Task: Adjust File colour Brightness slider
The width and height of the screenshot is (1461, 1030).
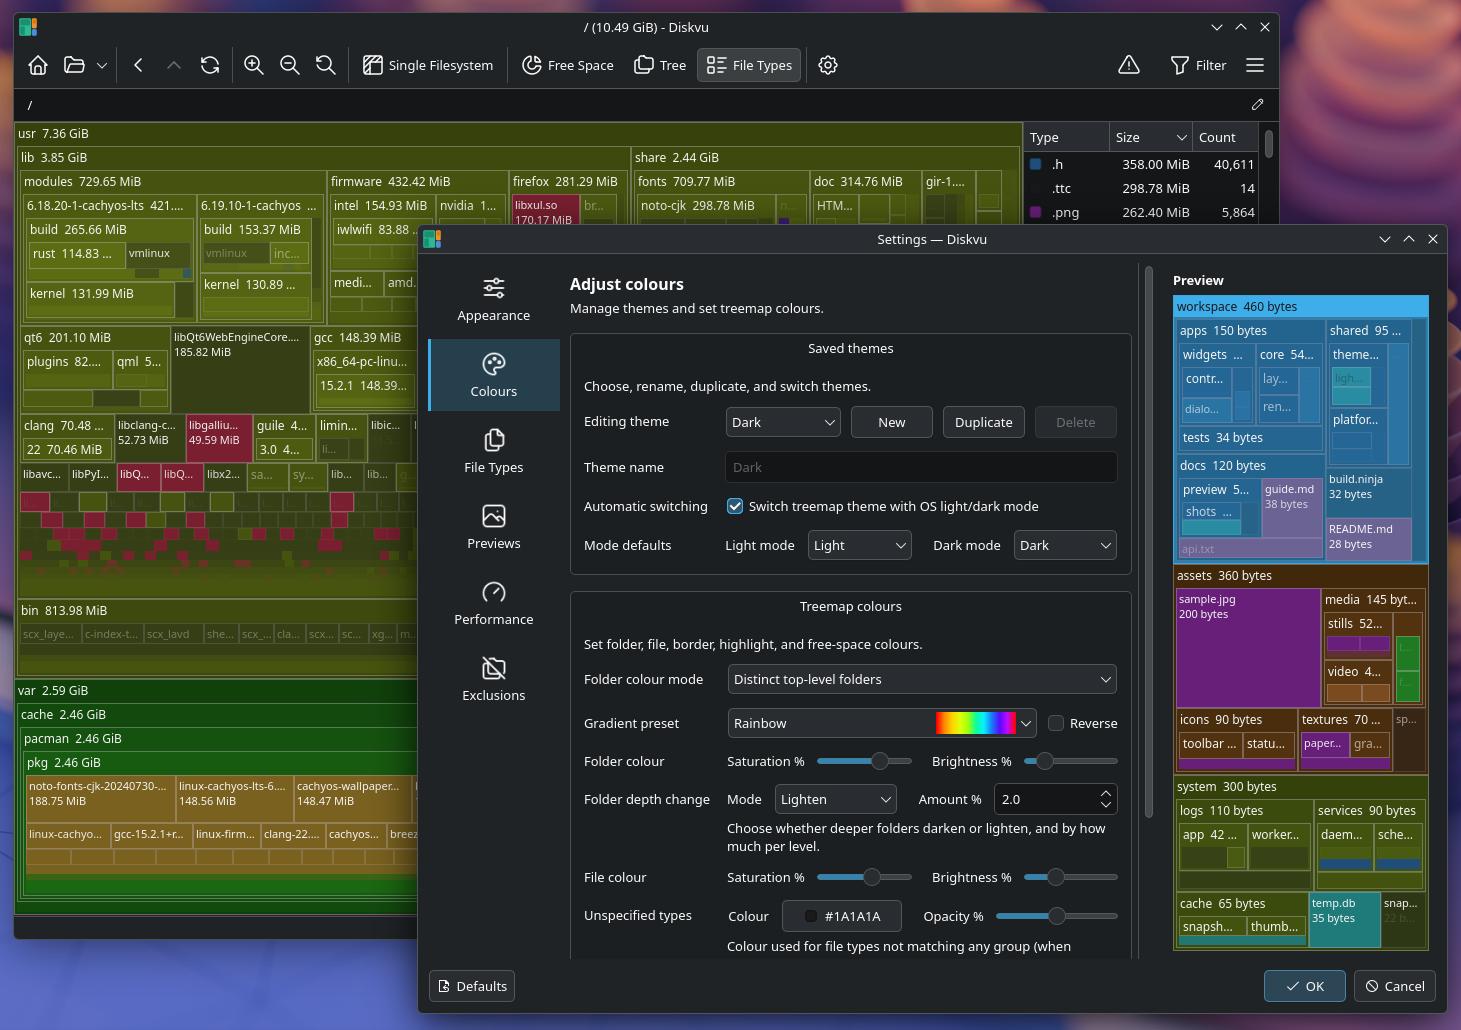Action: pos(1069,877)
